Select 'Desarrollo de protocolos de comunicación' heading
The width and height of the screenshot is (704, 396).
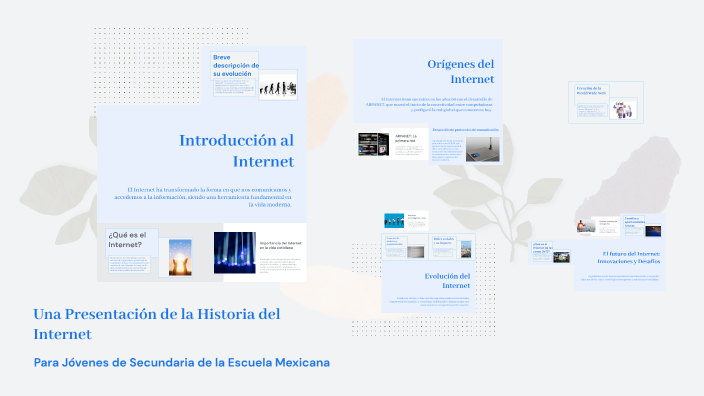(466, 130)
